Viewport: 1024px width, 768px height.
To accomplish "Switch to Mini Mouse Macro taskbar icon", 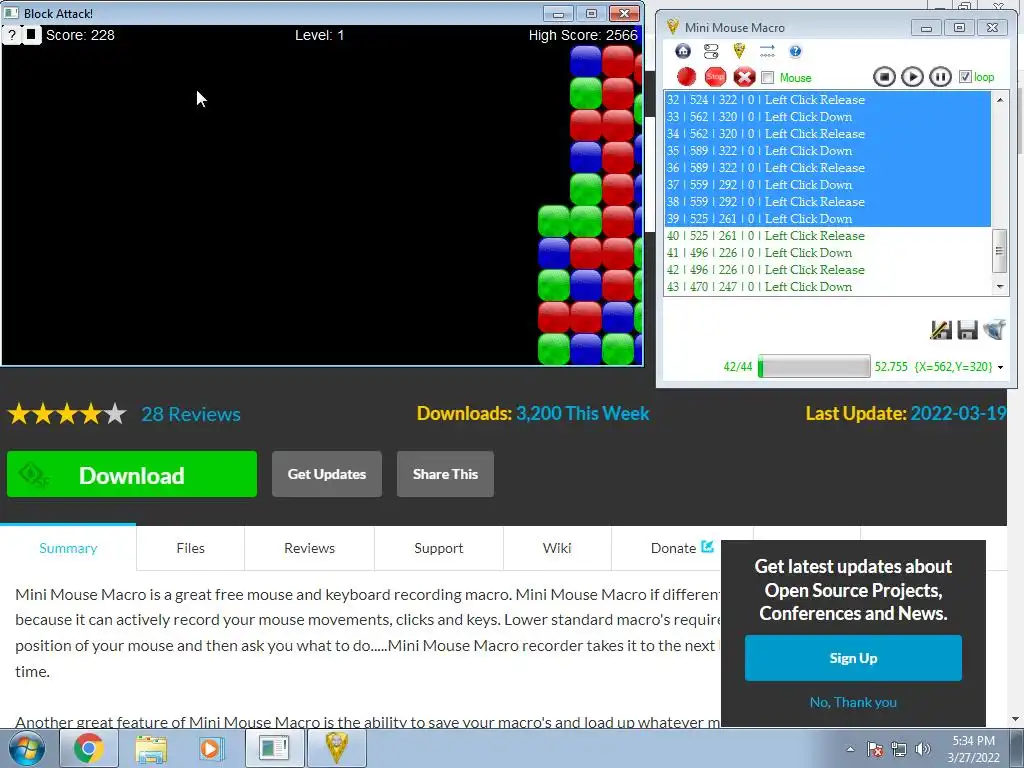I will point(337,748).
